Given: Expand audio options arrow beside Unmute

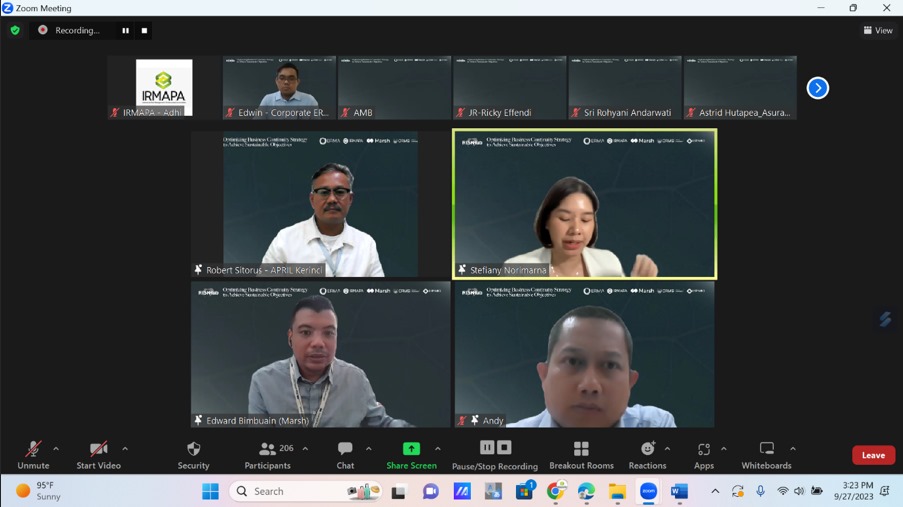Looking at the screenshot, I should (x=56, y=449).
